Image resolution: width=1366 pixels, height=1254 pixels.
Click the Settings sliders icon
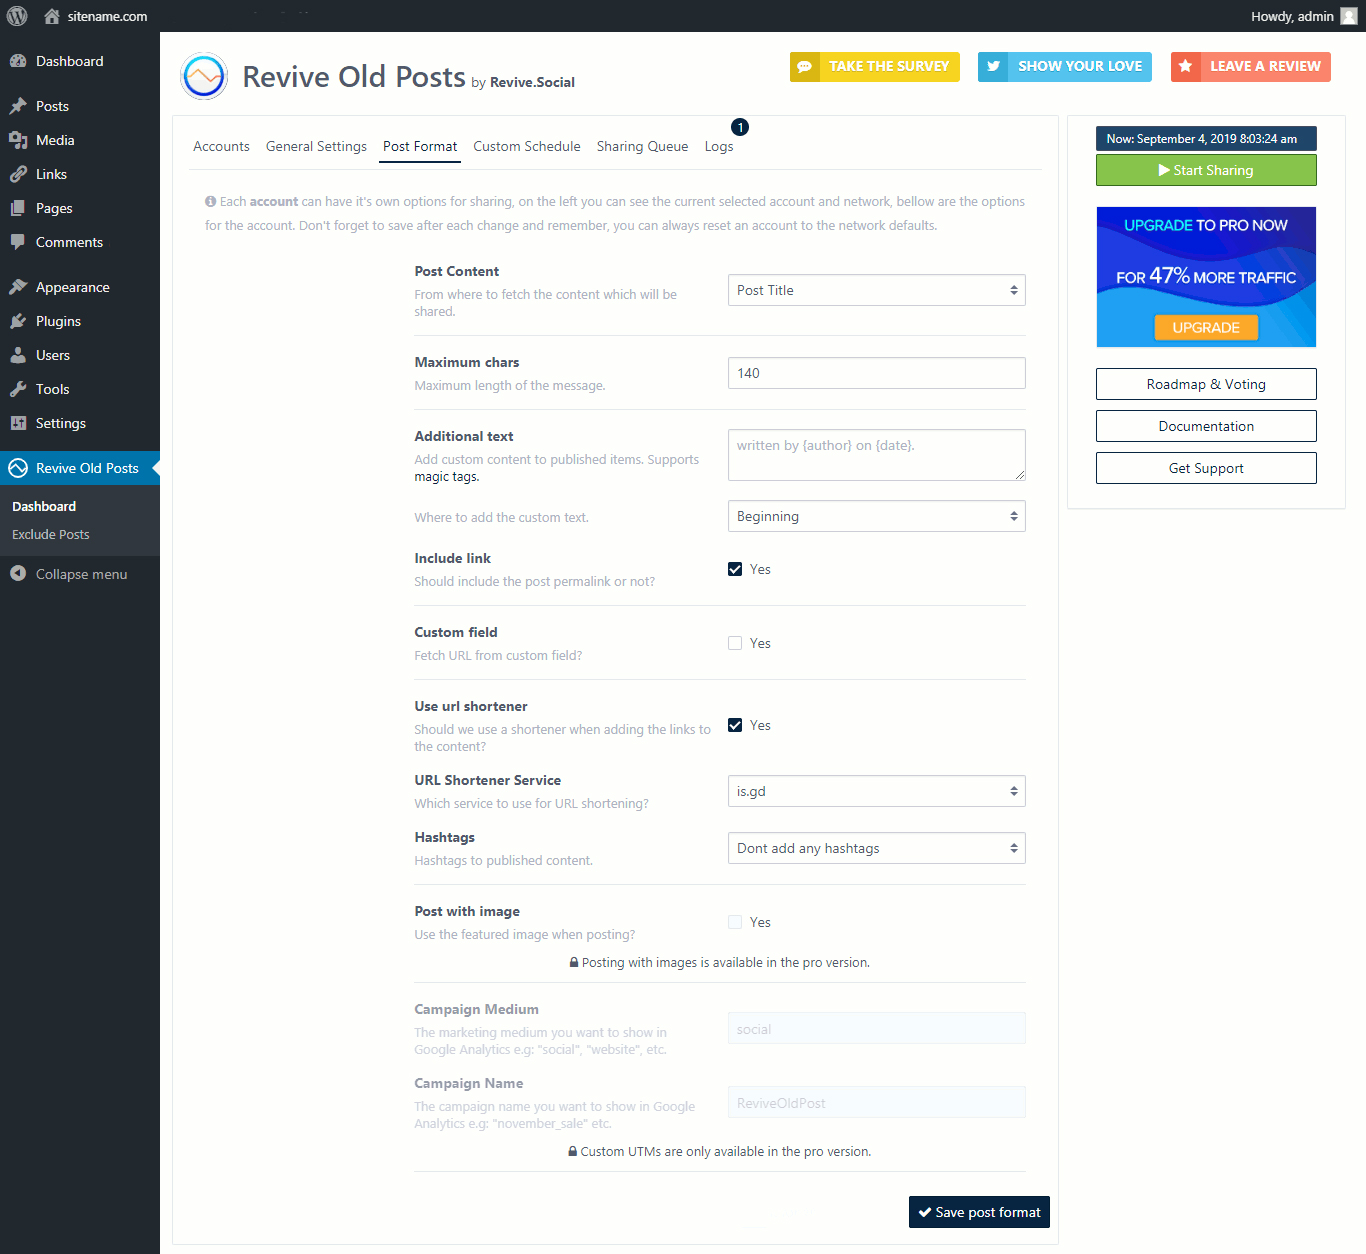pos(18,423)
